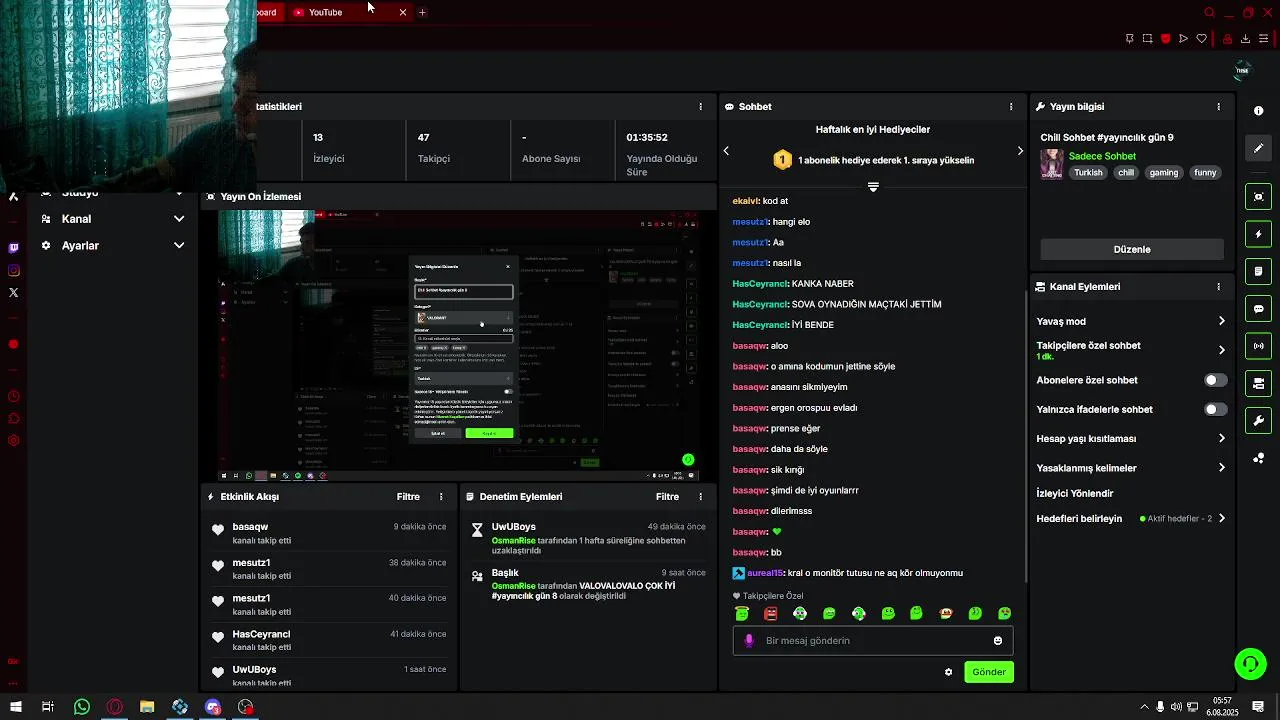
Task: Open the chat bubble icon in right toolbar
Action: (1259, 309)
